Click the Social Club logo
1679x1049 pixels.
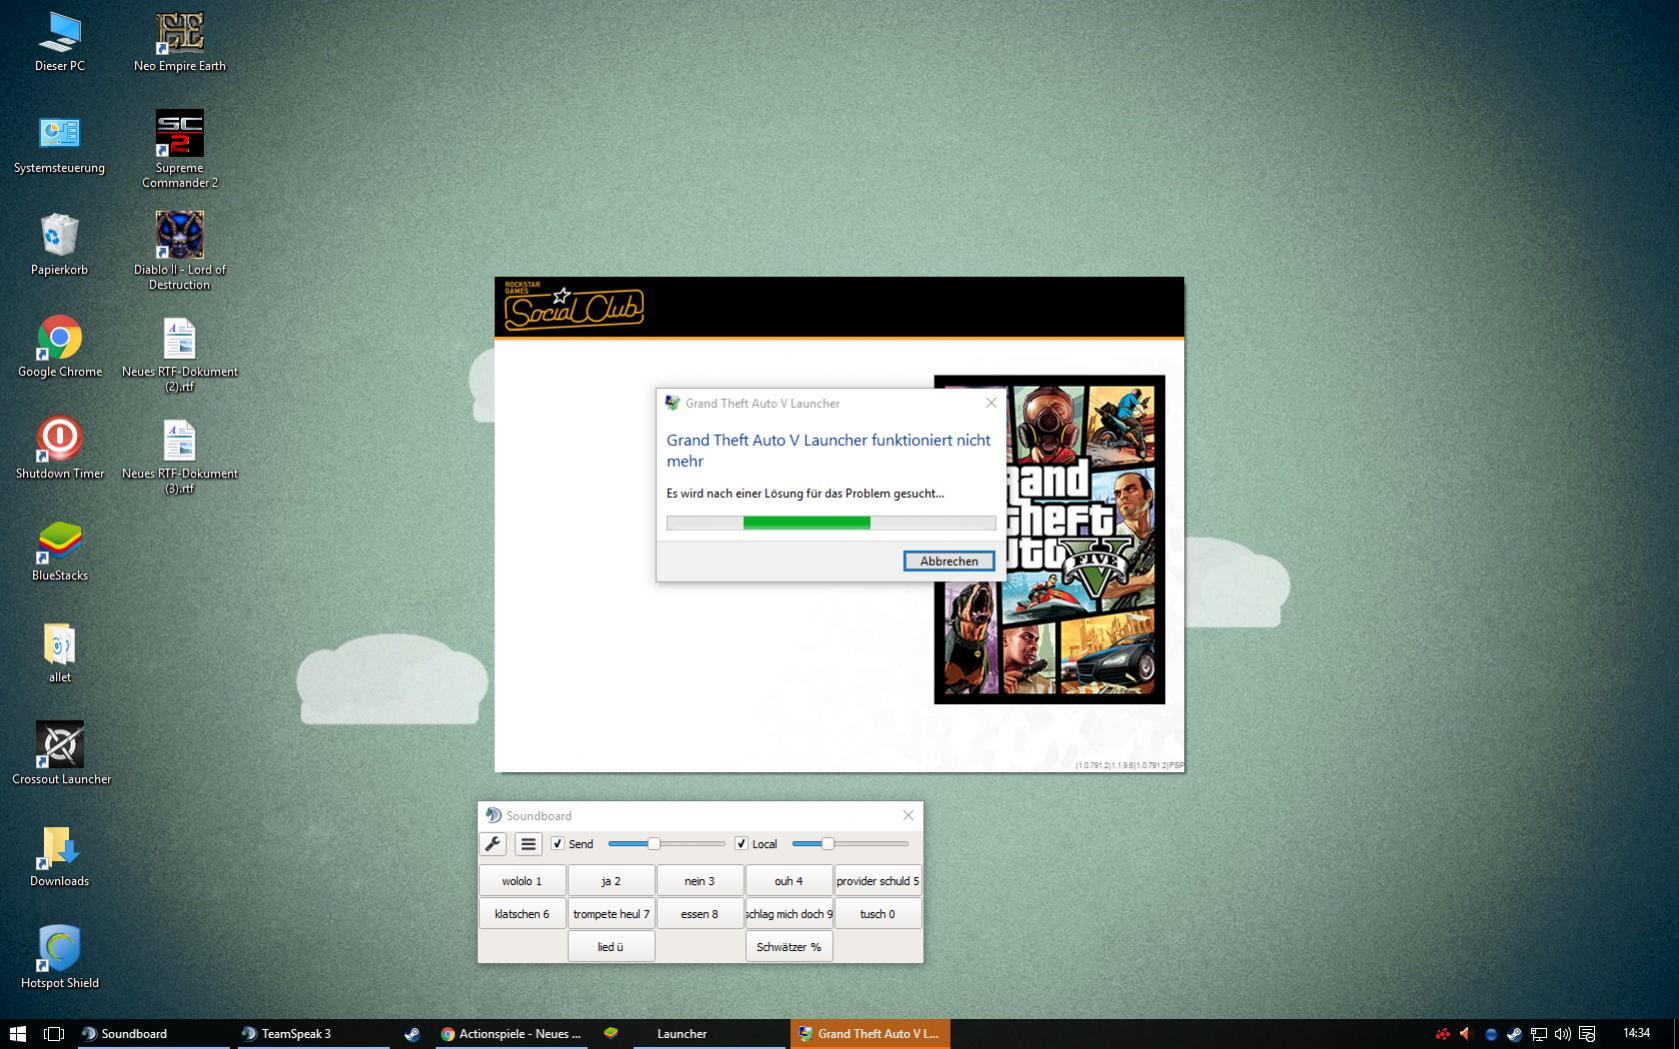point(574,307)
